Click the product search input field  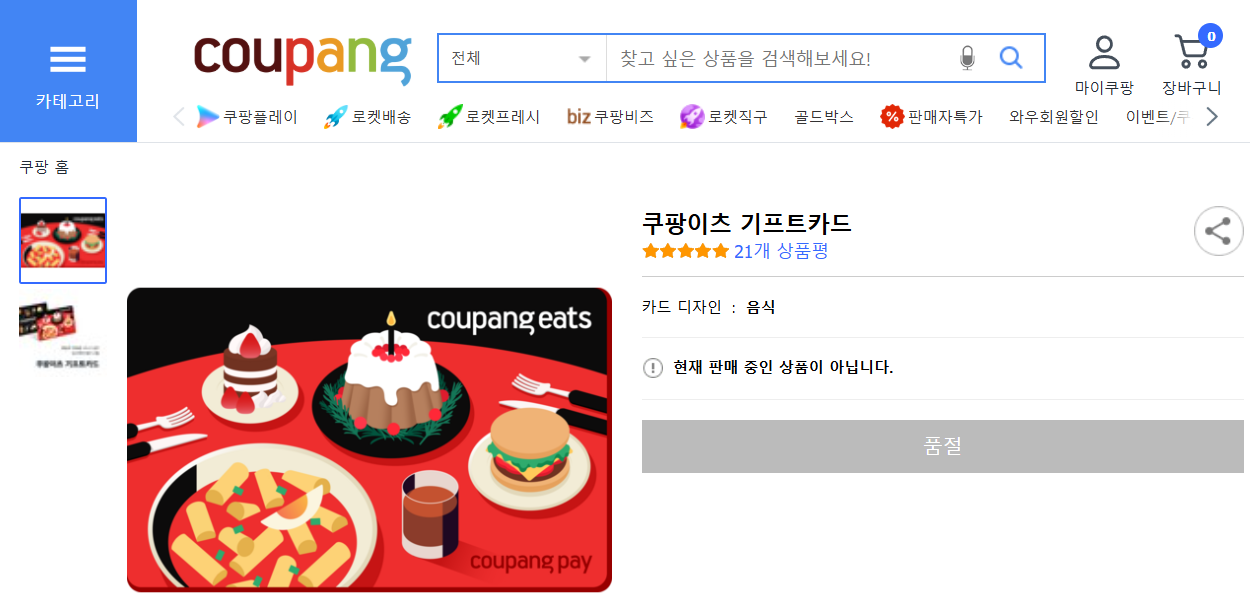point(780,58)
